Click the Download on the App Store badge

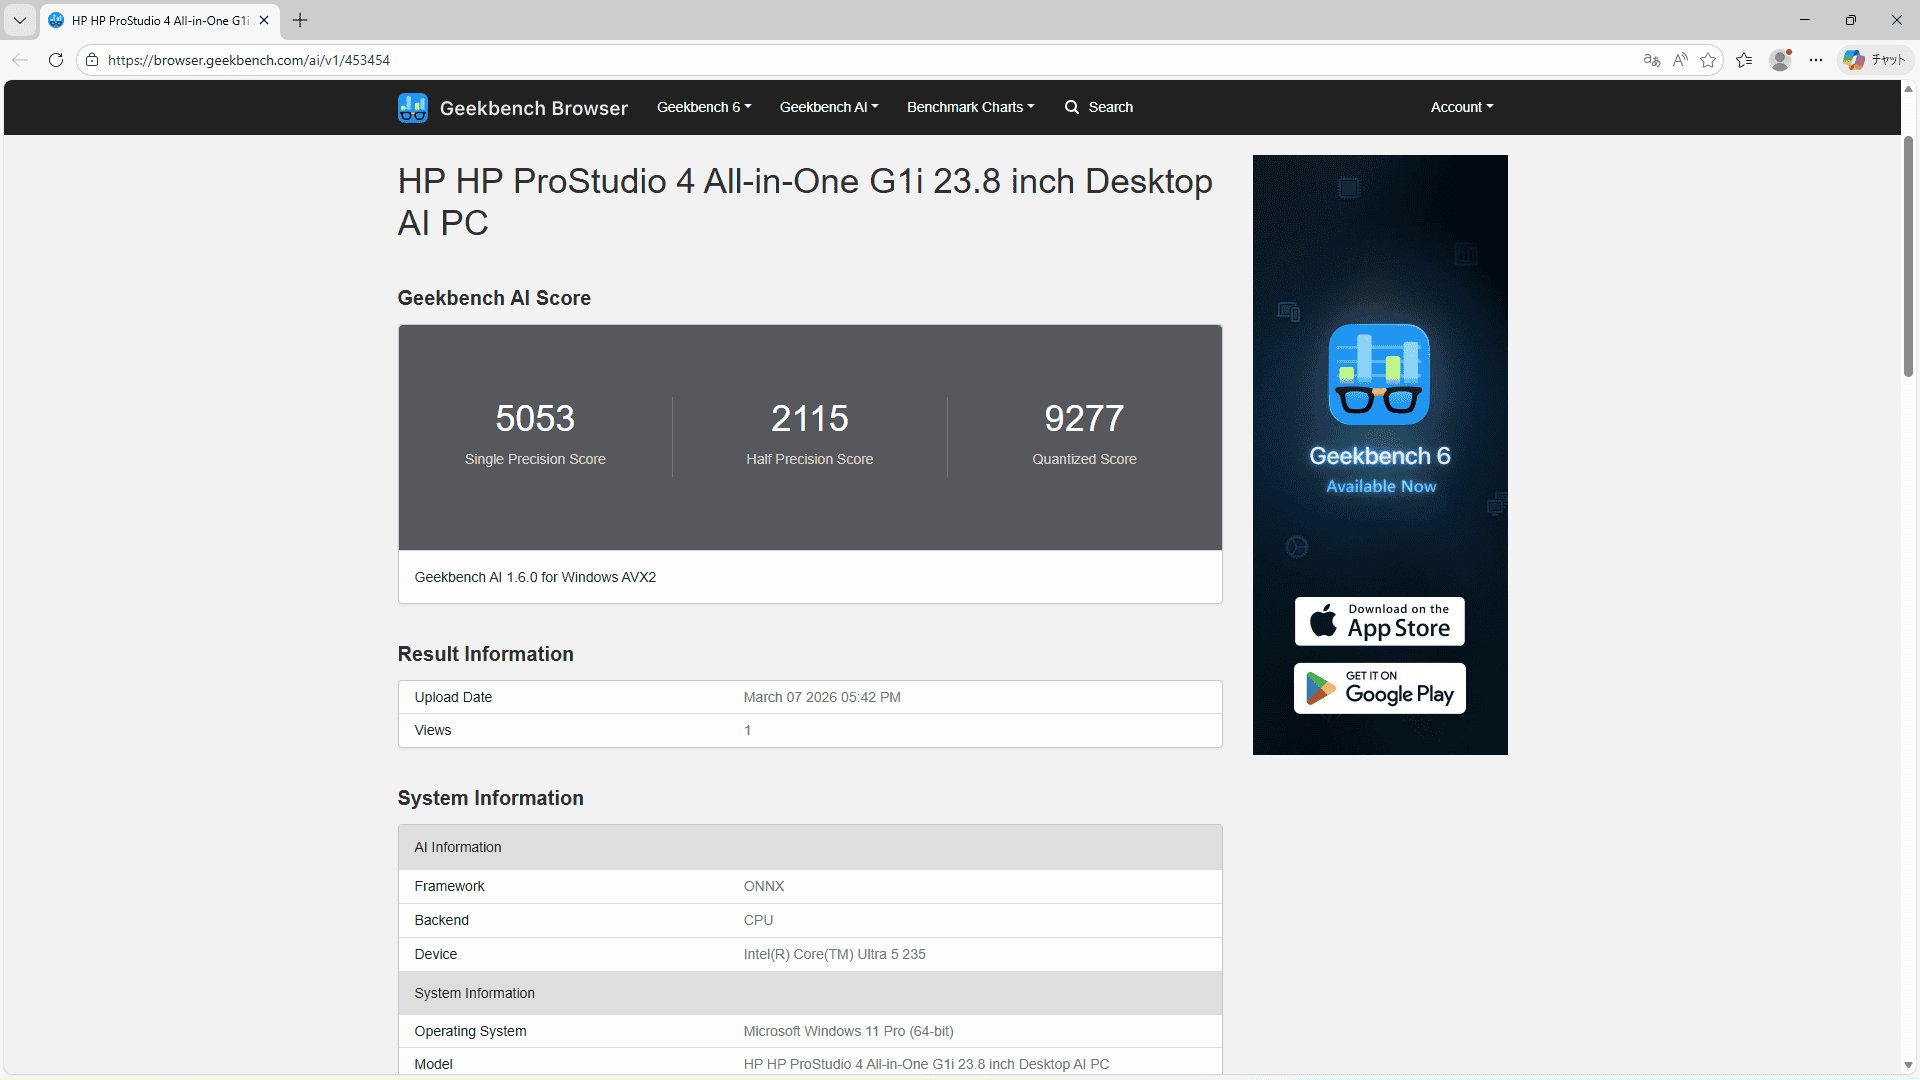1379,621
